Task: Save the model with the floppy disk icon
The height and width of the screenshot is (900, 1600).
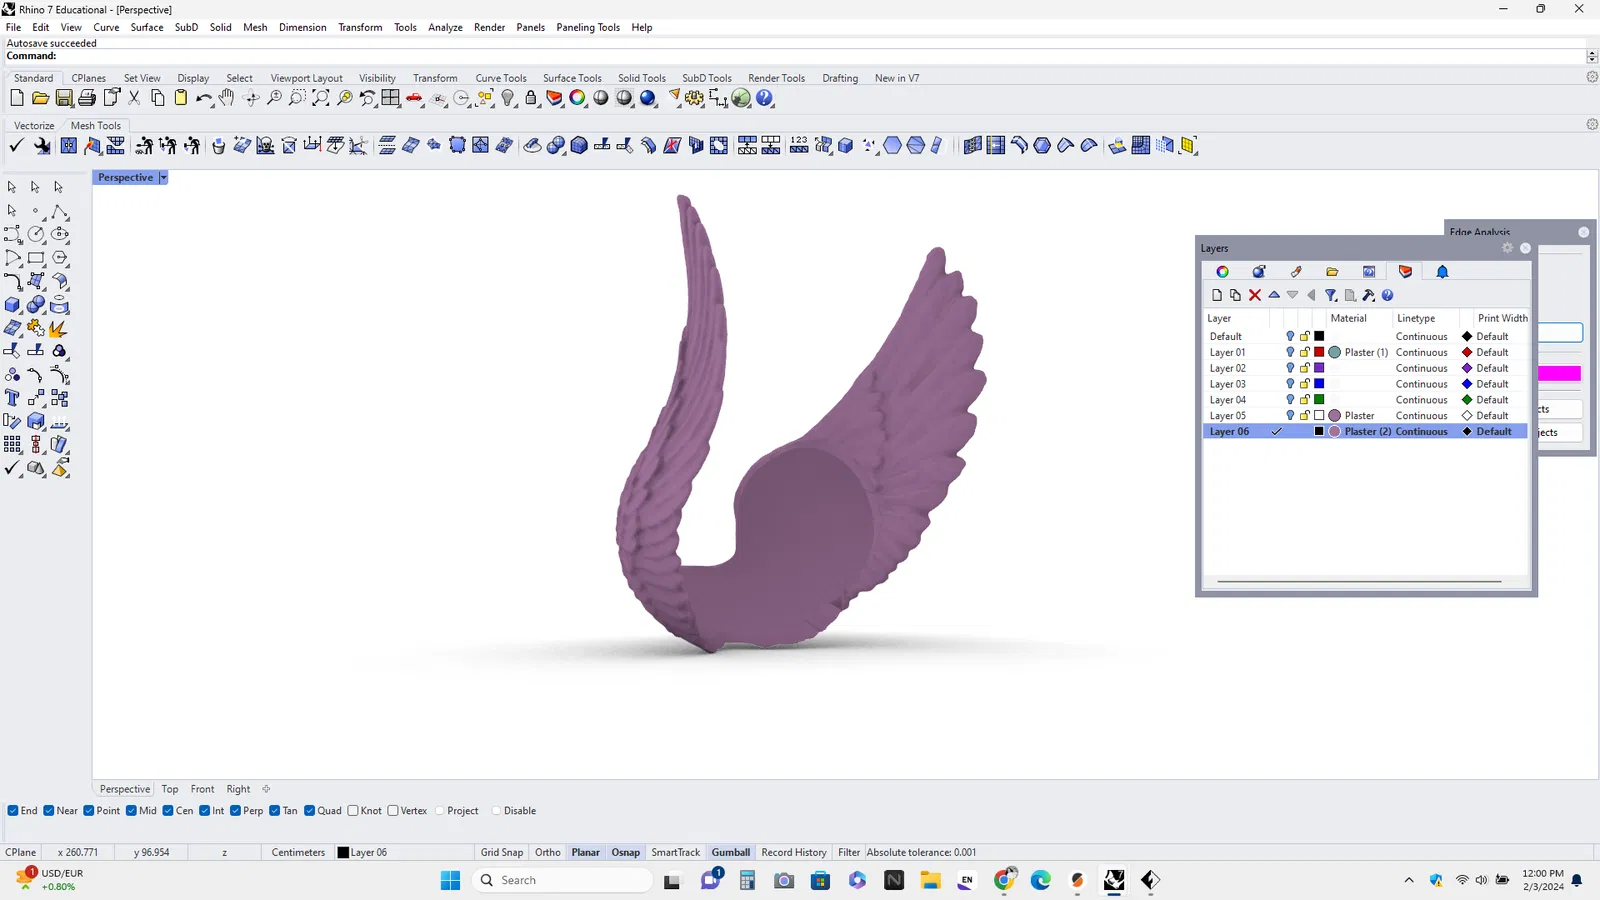Action: 64,98
